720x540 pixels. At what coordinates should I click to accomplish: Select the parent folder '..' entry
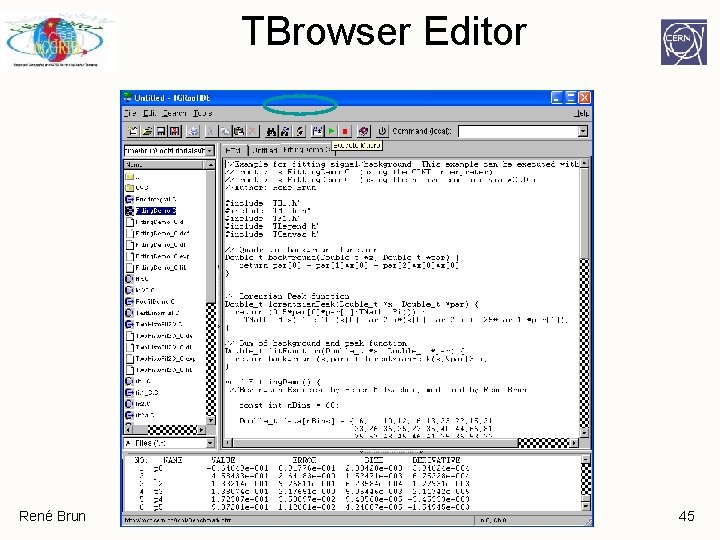[132, 176]
